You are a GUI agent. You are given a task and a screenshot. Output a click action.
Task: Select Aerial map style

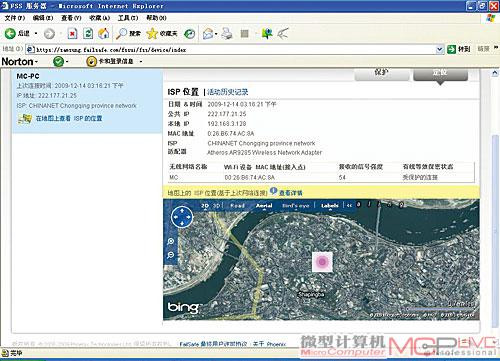click(264, 206)
